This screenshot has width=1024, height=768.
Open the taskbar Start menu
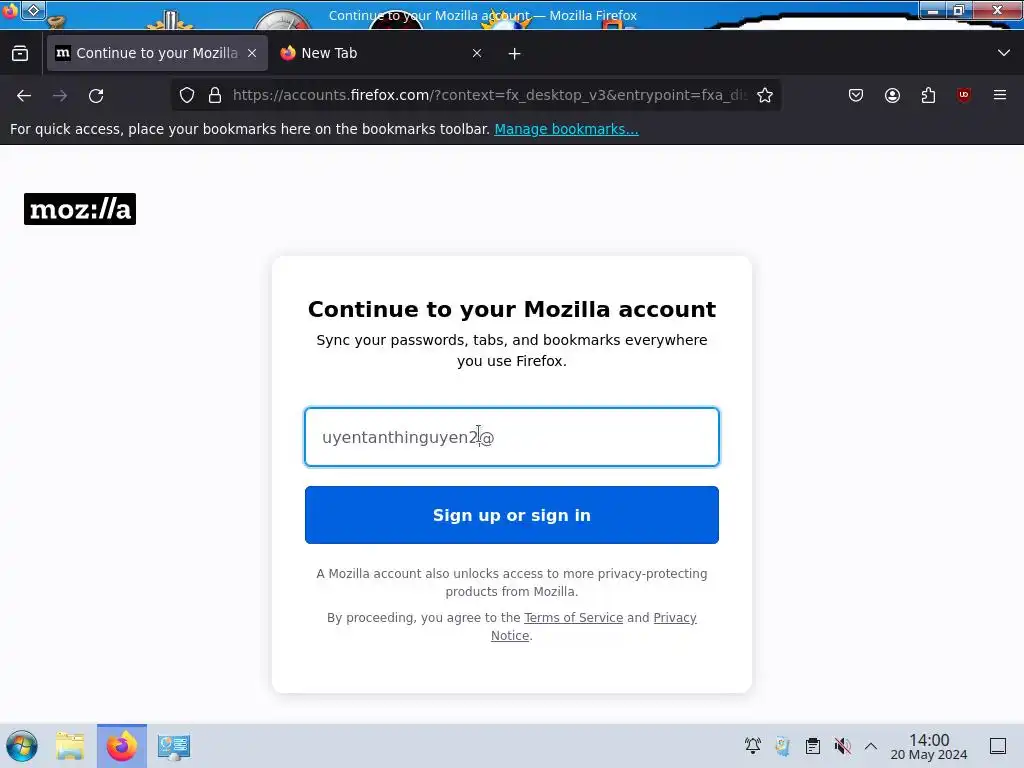click(x=22, y=746)
